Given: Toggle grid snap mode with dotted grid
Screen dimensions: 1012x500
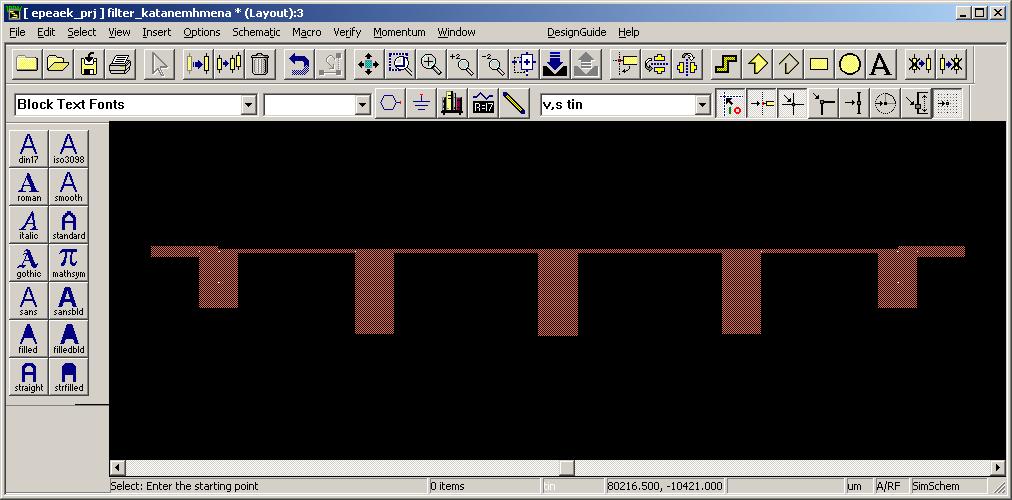Looking at the screenshot, I should click(x=947, y=103).
